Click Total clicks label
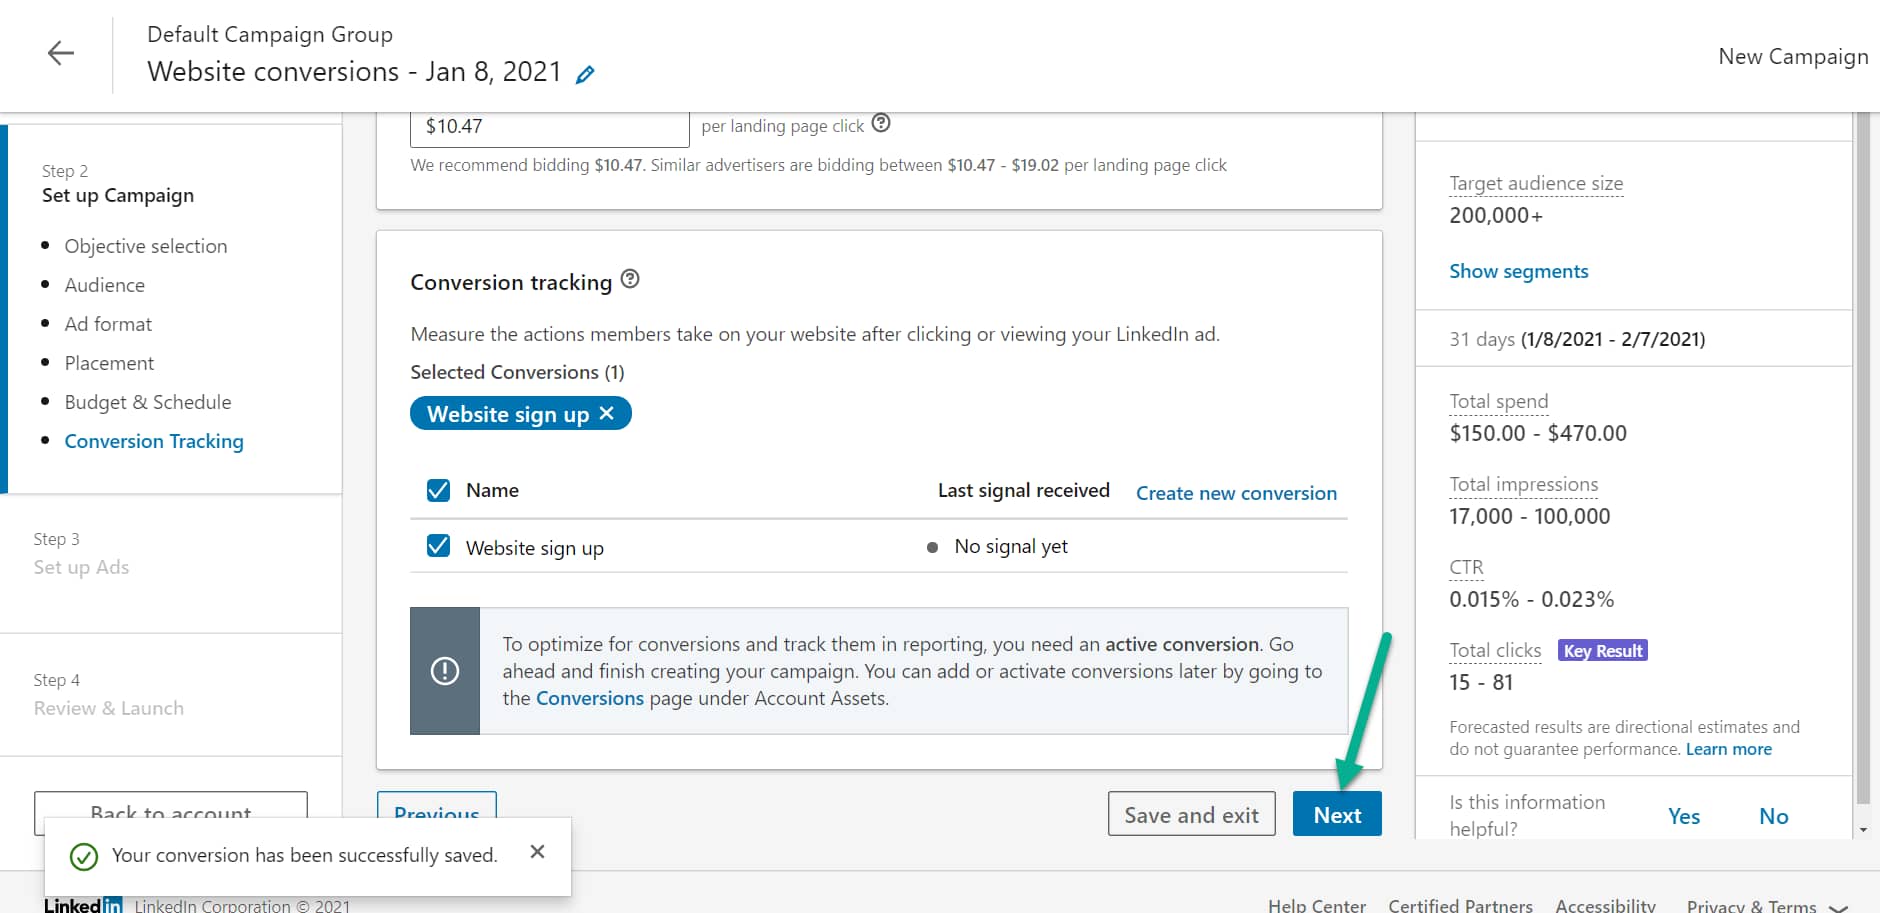This screenshot has width=1880, height=913. (x=1495, y=650)
